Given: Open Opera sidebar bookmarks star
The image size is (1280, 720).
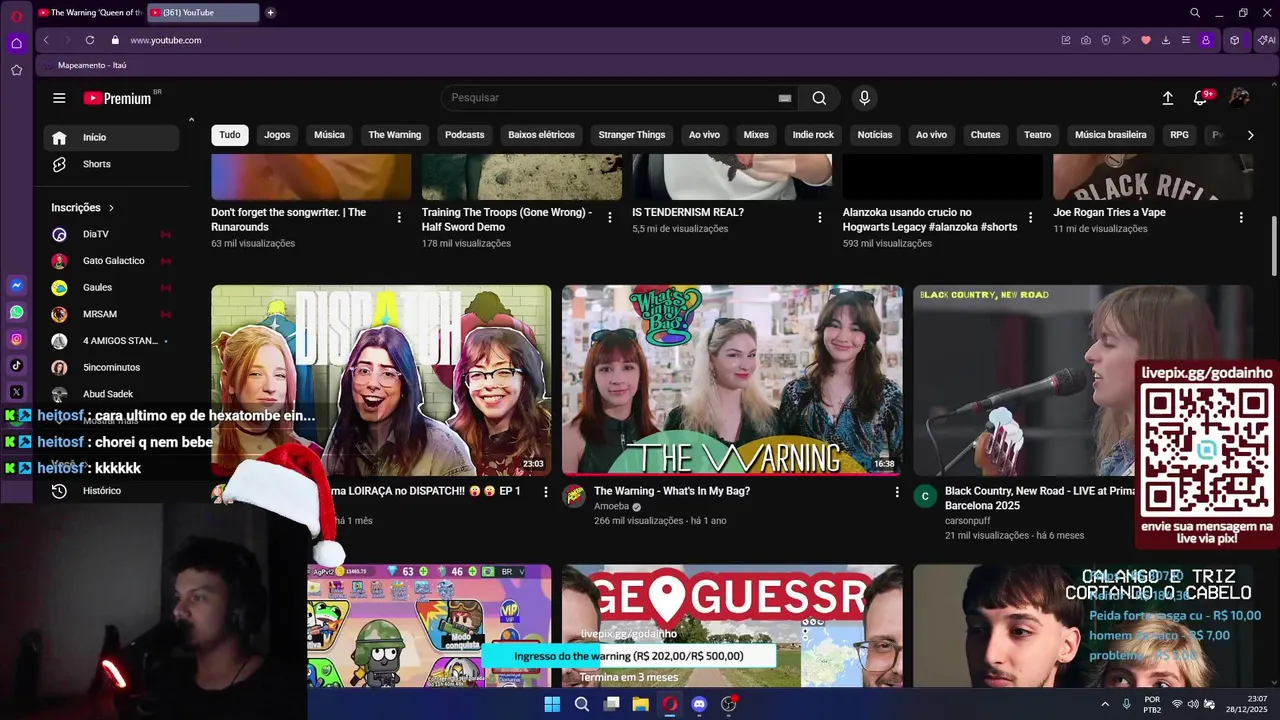Looking at the screenshot, I should (x=16, y=70).
